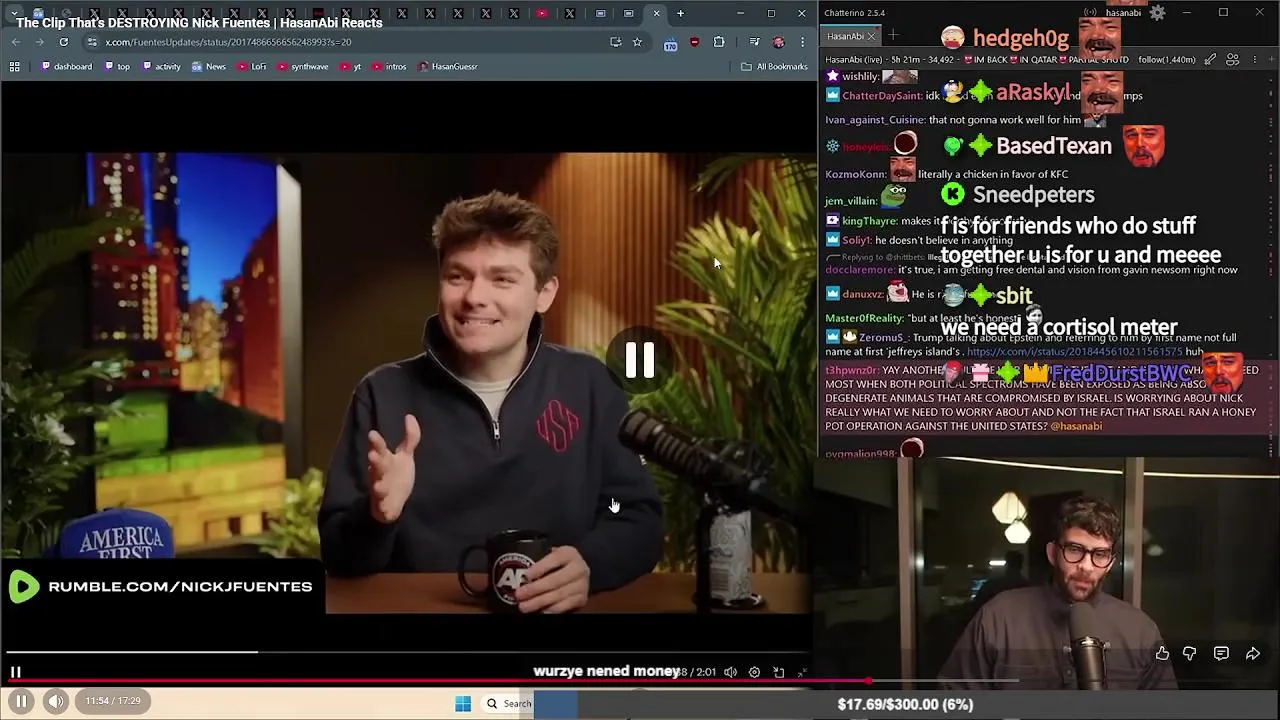Open the Chatterino moderation sword icon
Viewport: 1280px width, 720px height.
tap(1210, 59)
